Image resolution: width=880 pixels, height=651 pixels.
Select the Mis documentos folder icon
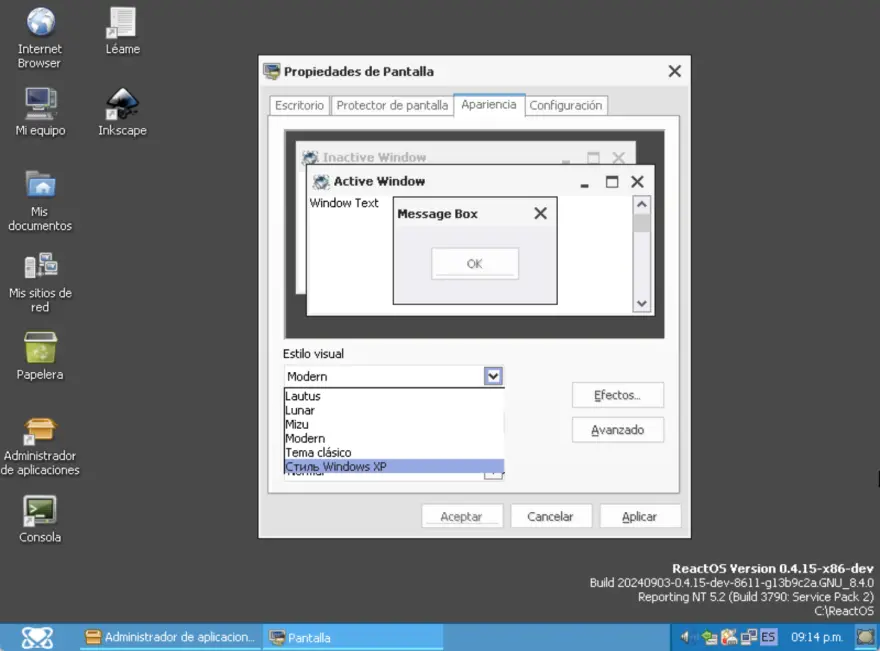click(40, 201)
